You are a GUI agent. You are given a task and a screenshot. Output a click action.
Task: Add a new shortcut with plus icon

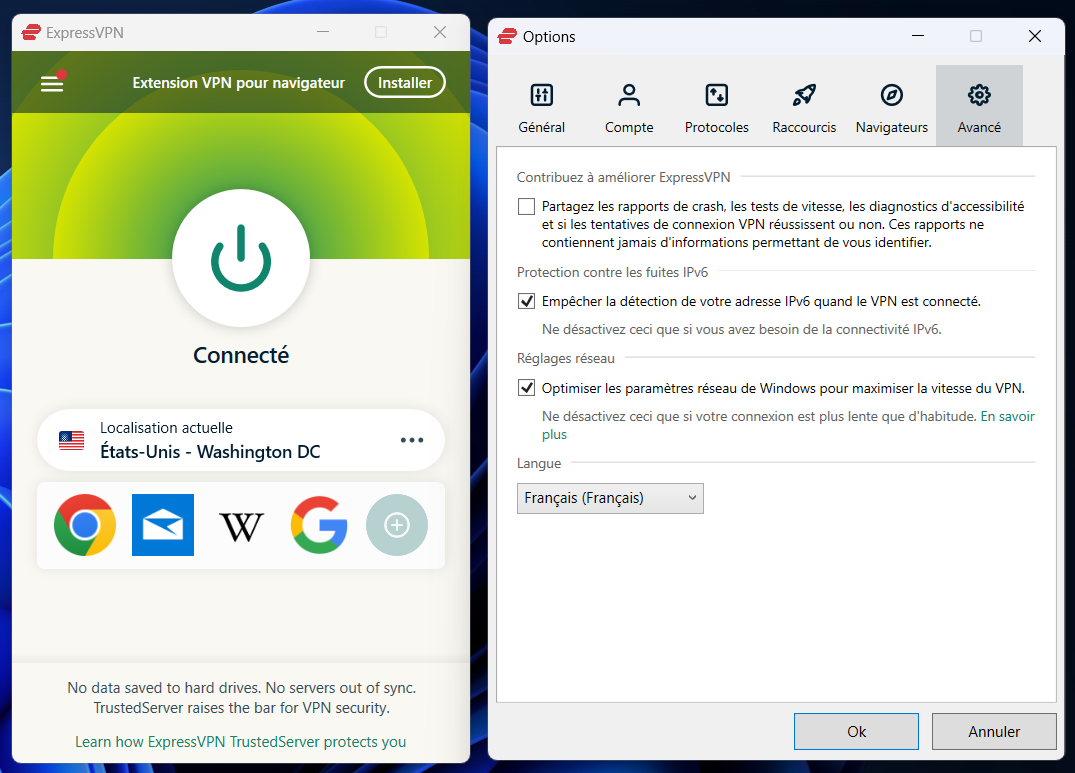coord(397,525)
